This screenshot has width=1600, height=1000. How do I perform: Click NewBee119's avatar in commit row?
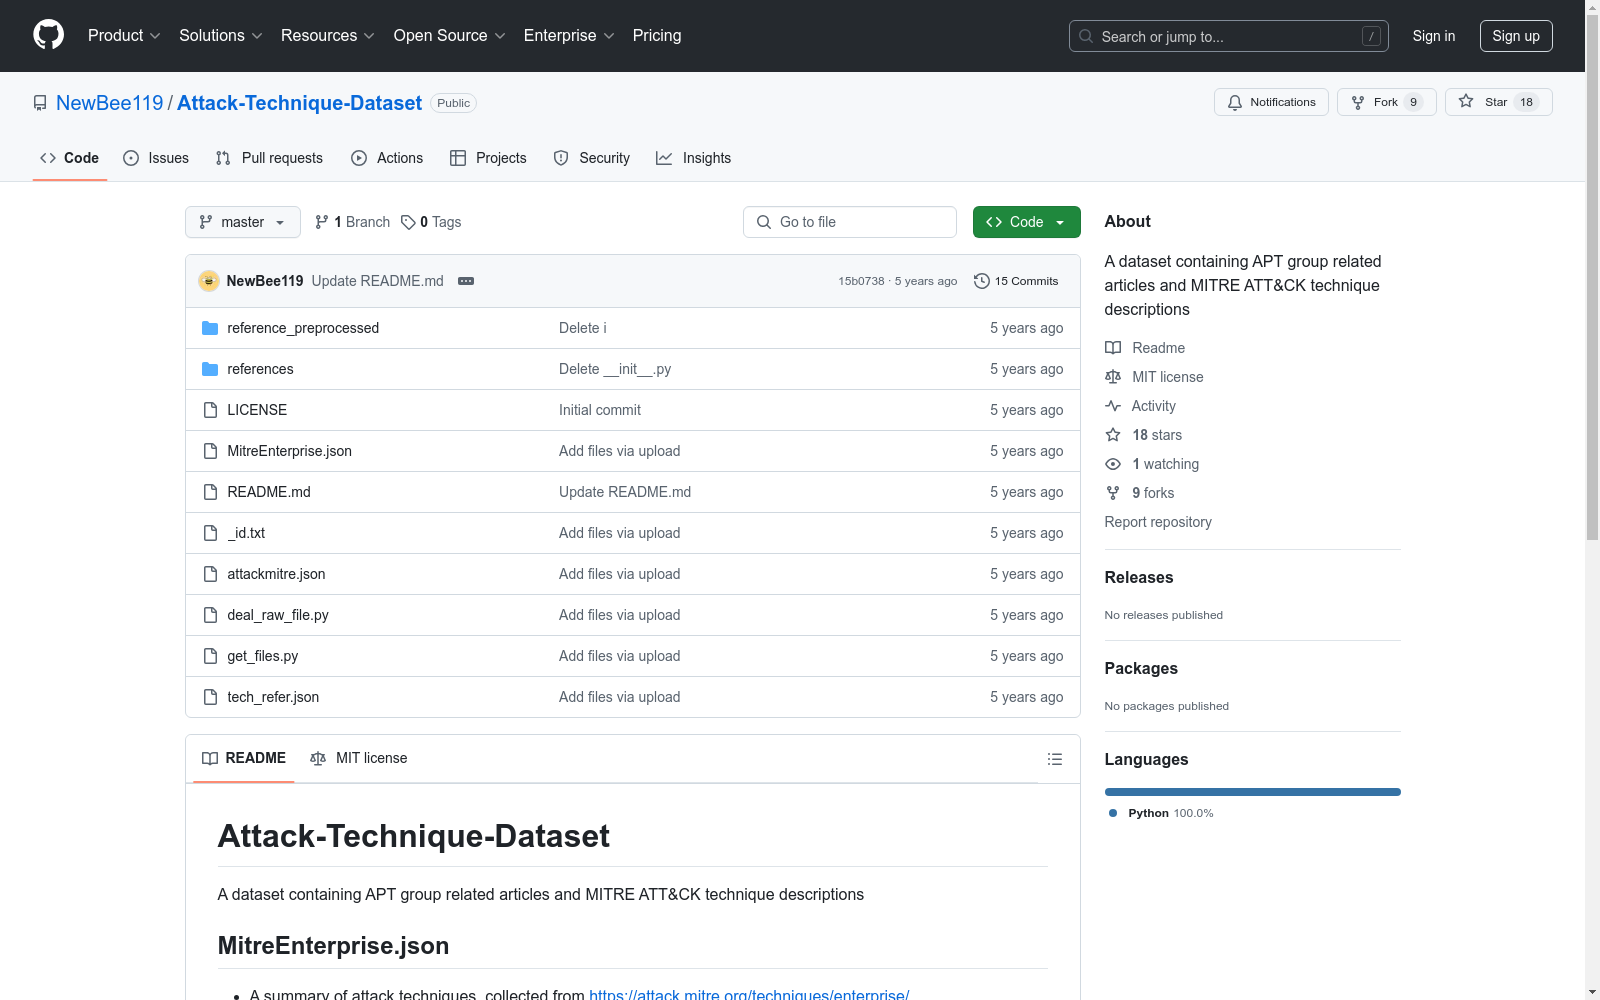tap(209, 281)
